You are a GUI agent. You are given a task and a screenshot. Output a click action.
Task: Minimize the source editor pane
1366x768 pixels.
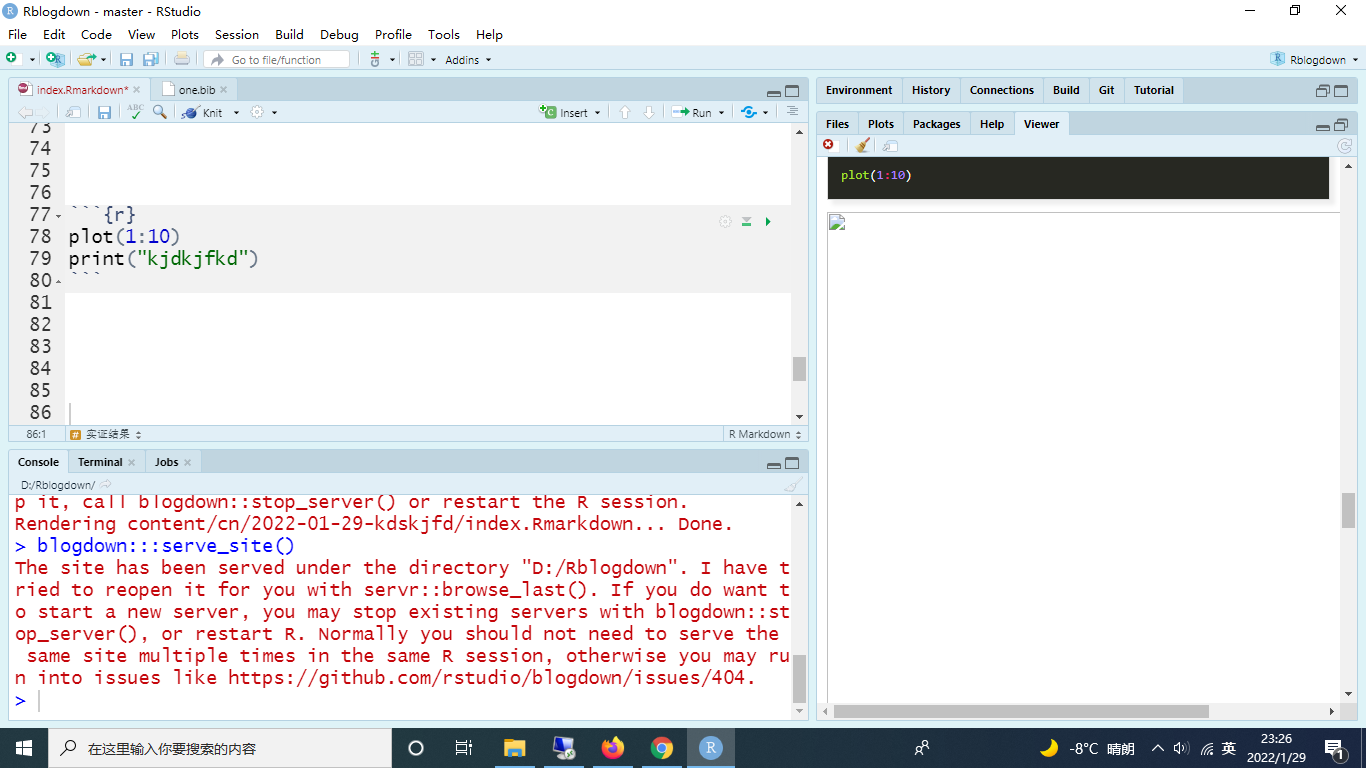(773, 91)
